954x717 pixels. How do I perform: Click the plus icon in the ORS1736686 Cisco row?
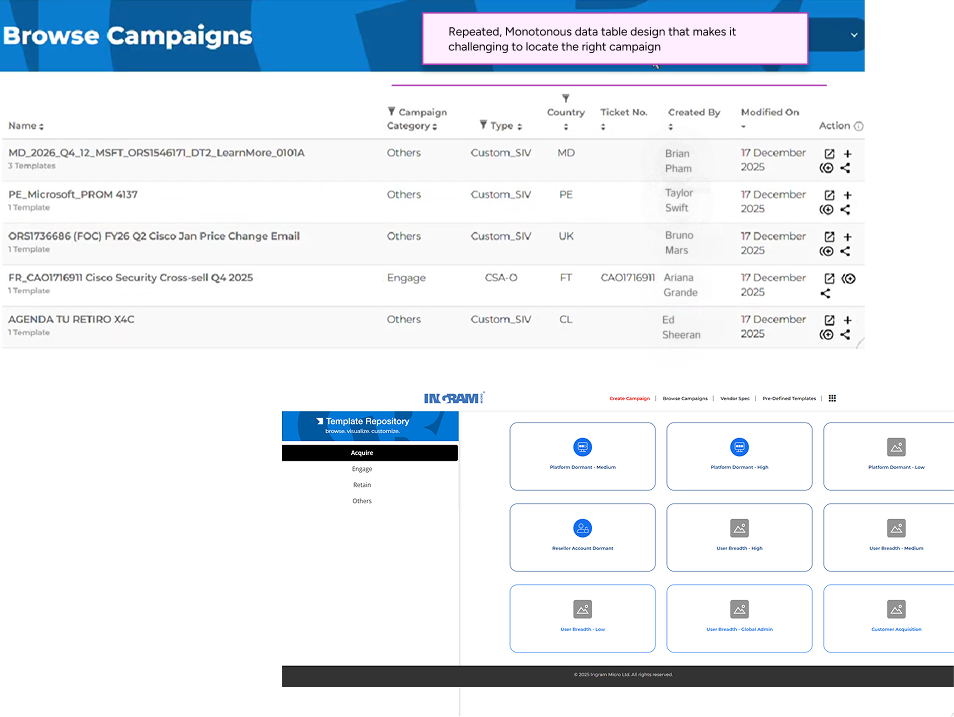pos(848,237)
